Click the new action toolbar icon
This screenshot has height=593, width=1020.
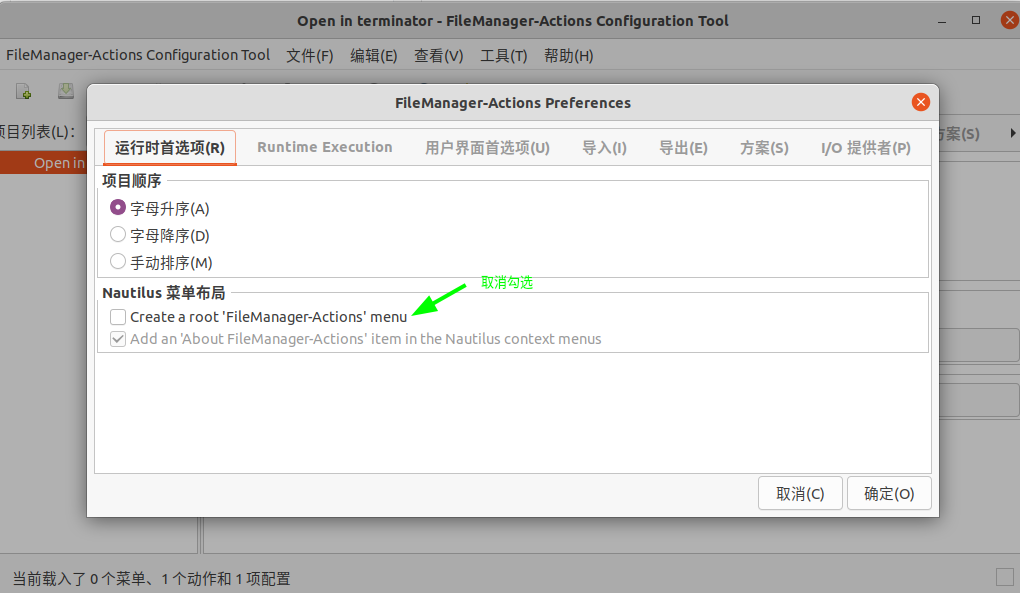(24, 92)
